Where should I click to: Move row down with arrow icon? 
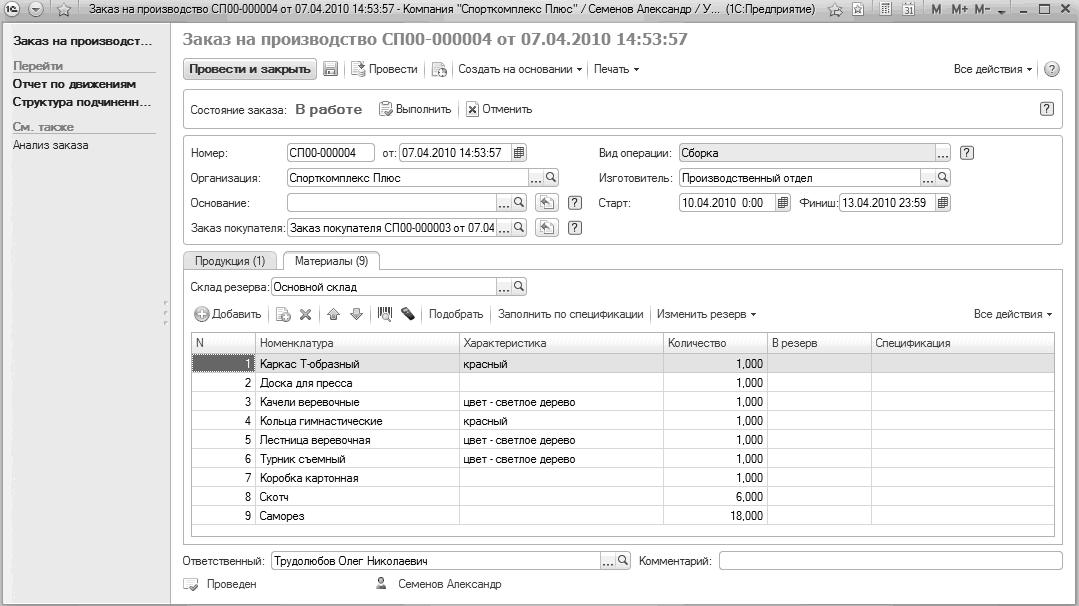(x=356, y=314)
